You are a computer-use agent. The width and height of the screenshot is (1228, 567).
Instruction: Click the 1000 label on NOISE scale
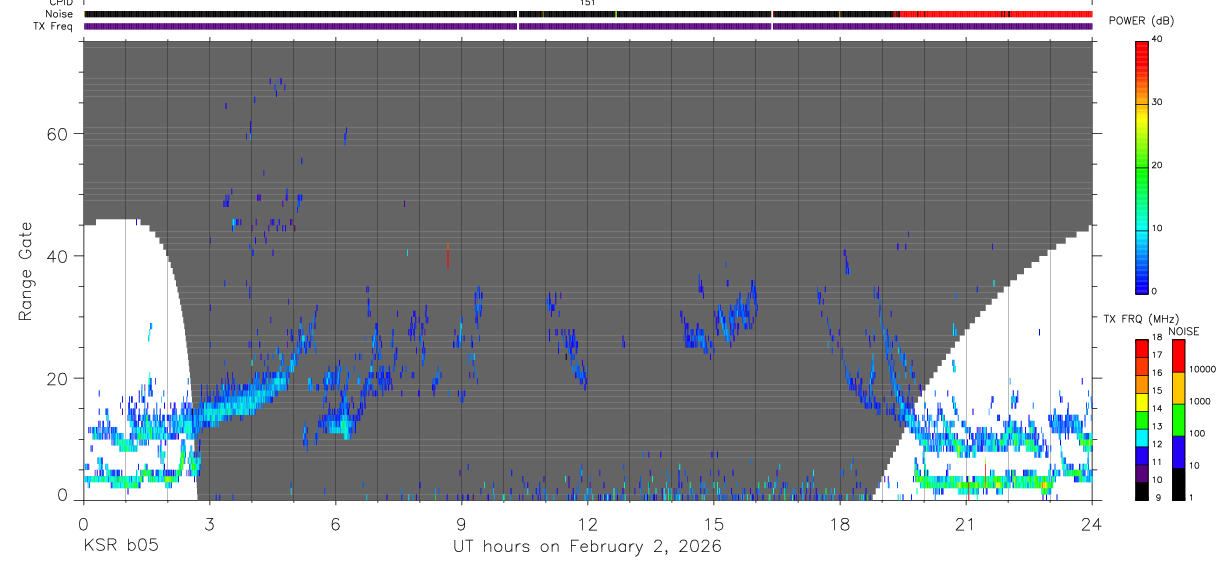[1198, 401]
